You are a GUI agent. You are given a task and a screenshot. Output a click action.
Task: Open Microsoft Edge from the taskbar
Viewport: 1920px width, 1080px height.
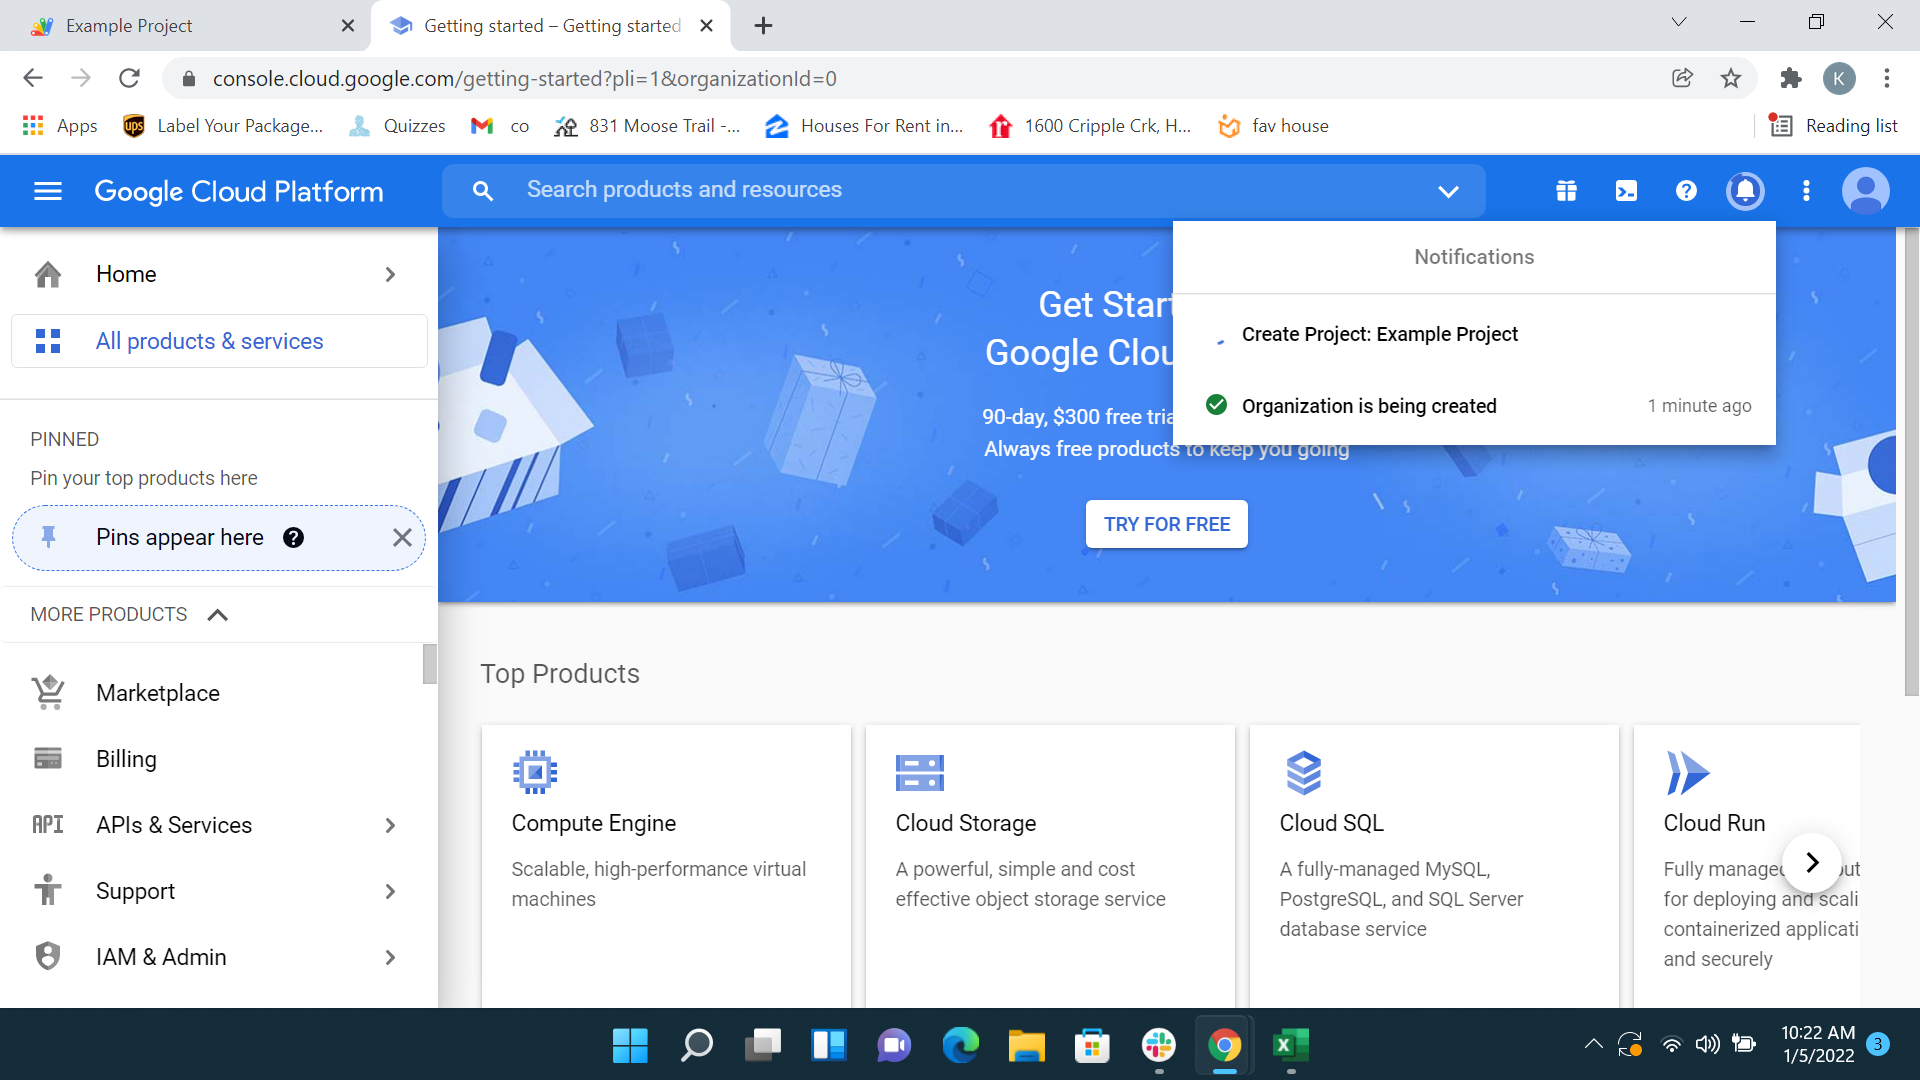[960, 1046]
